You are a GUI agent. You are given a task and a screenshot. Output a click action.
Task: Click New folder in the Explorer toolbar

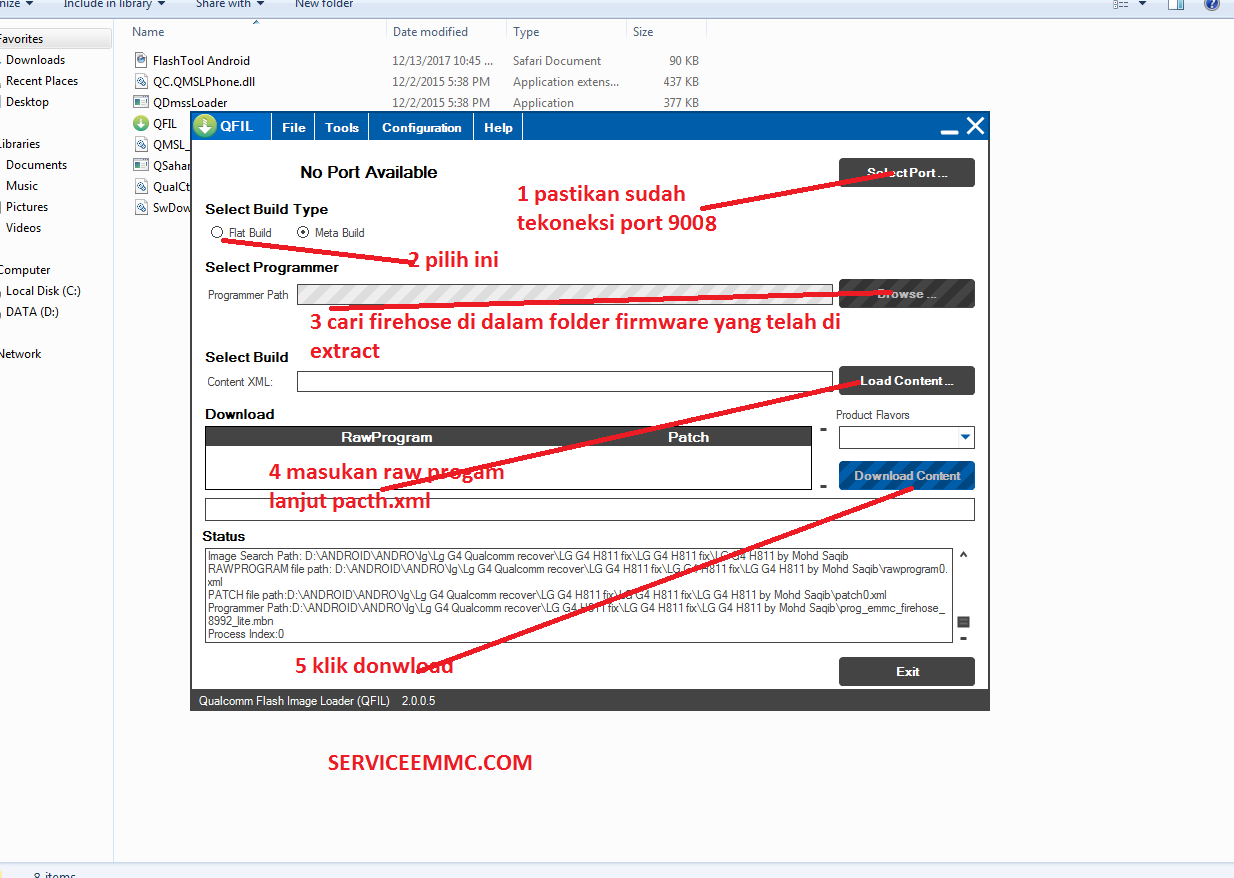click(324, 4)
